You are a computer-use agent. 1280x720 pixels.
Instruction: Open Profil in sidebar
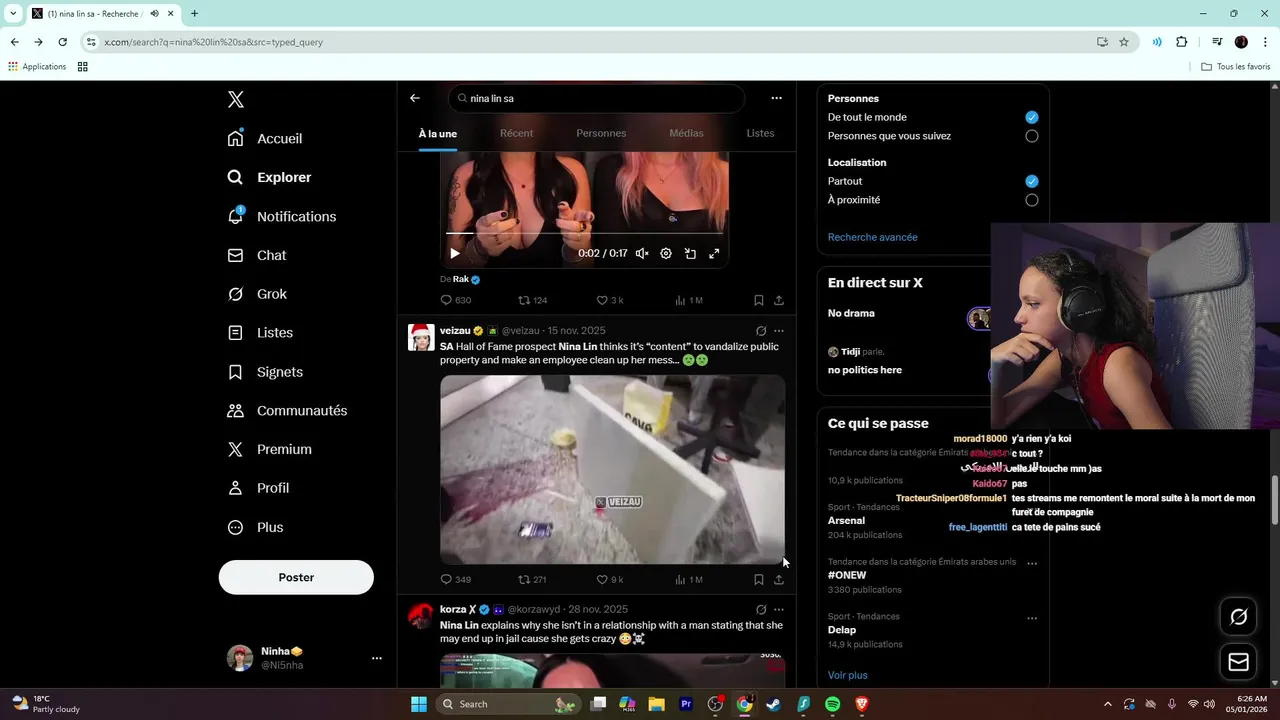pos(259,488)
